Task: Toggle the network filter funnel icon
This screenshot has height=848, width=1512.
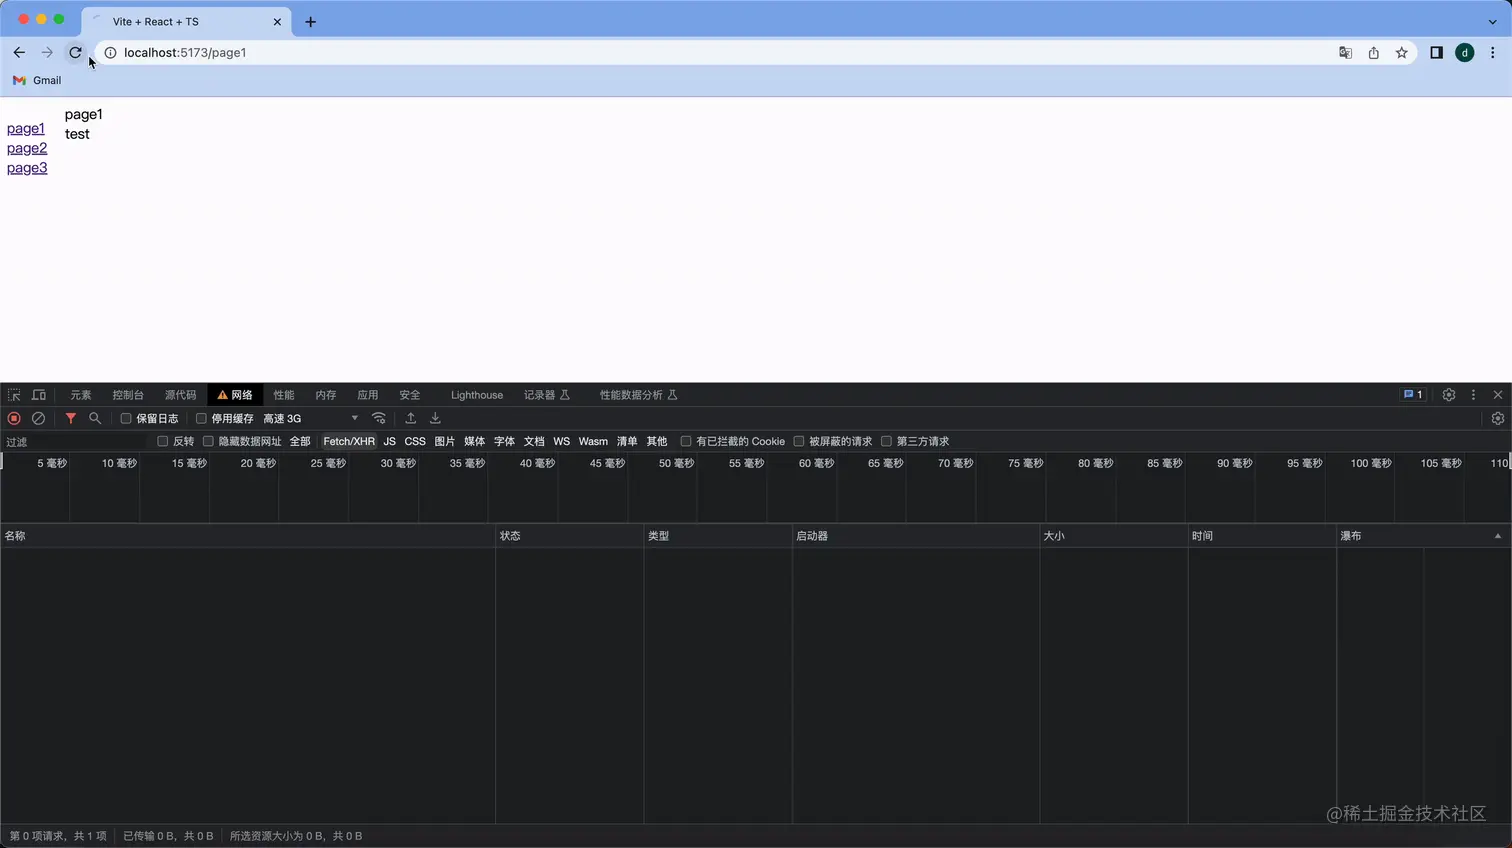Action: 70,419
